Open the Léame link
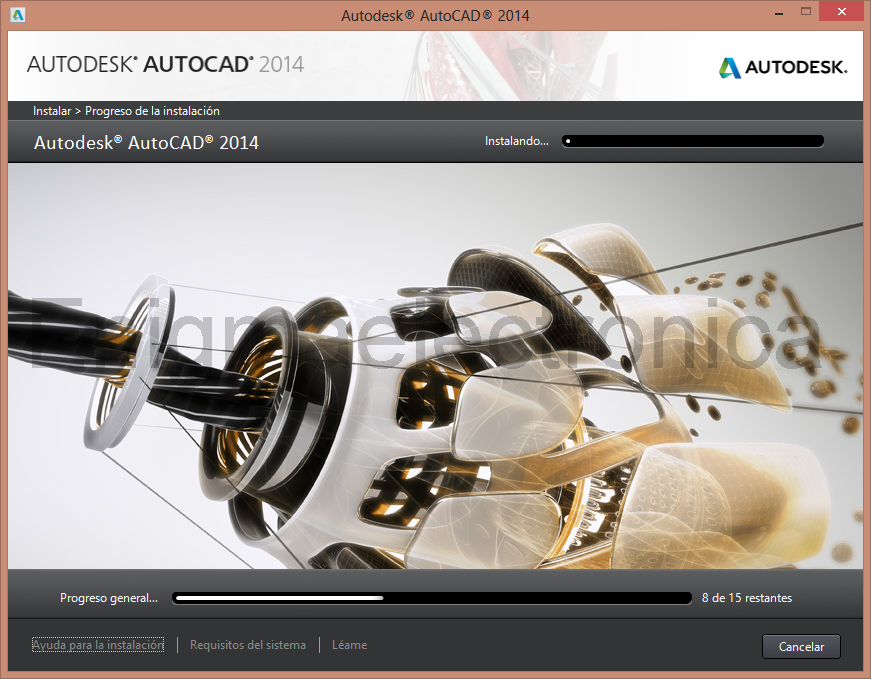Screen dimensions: 871x679 tap(349, 645)
